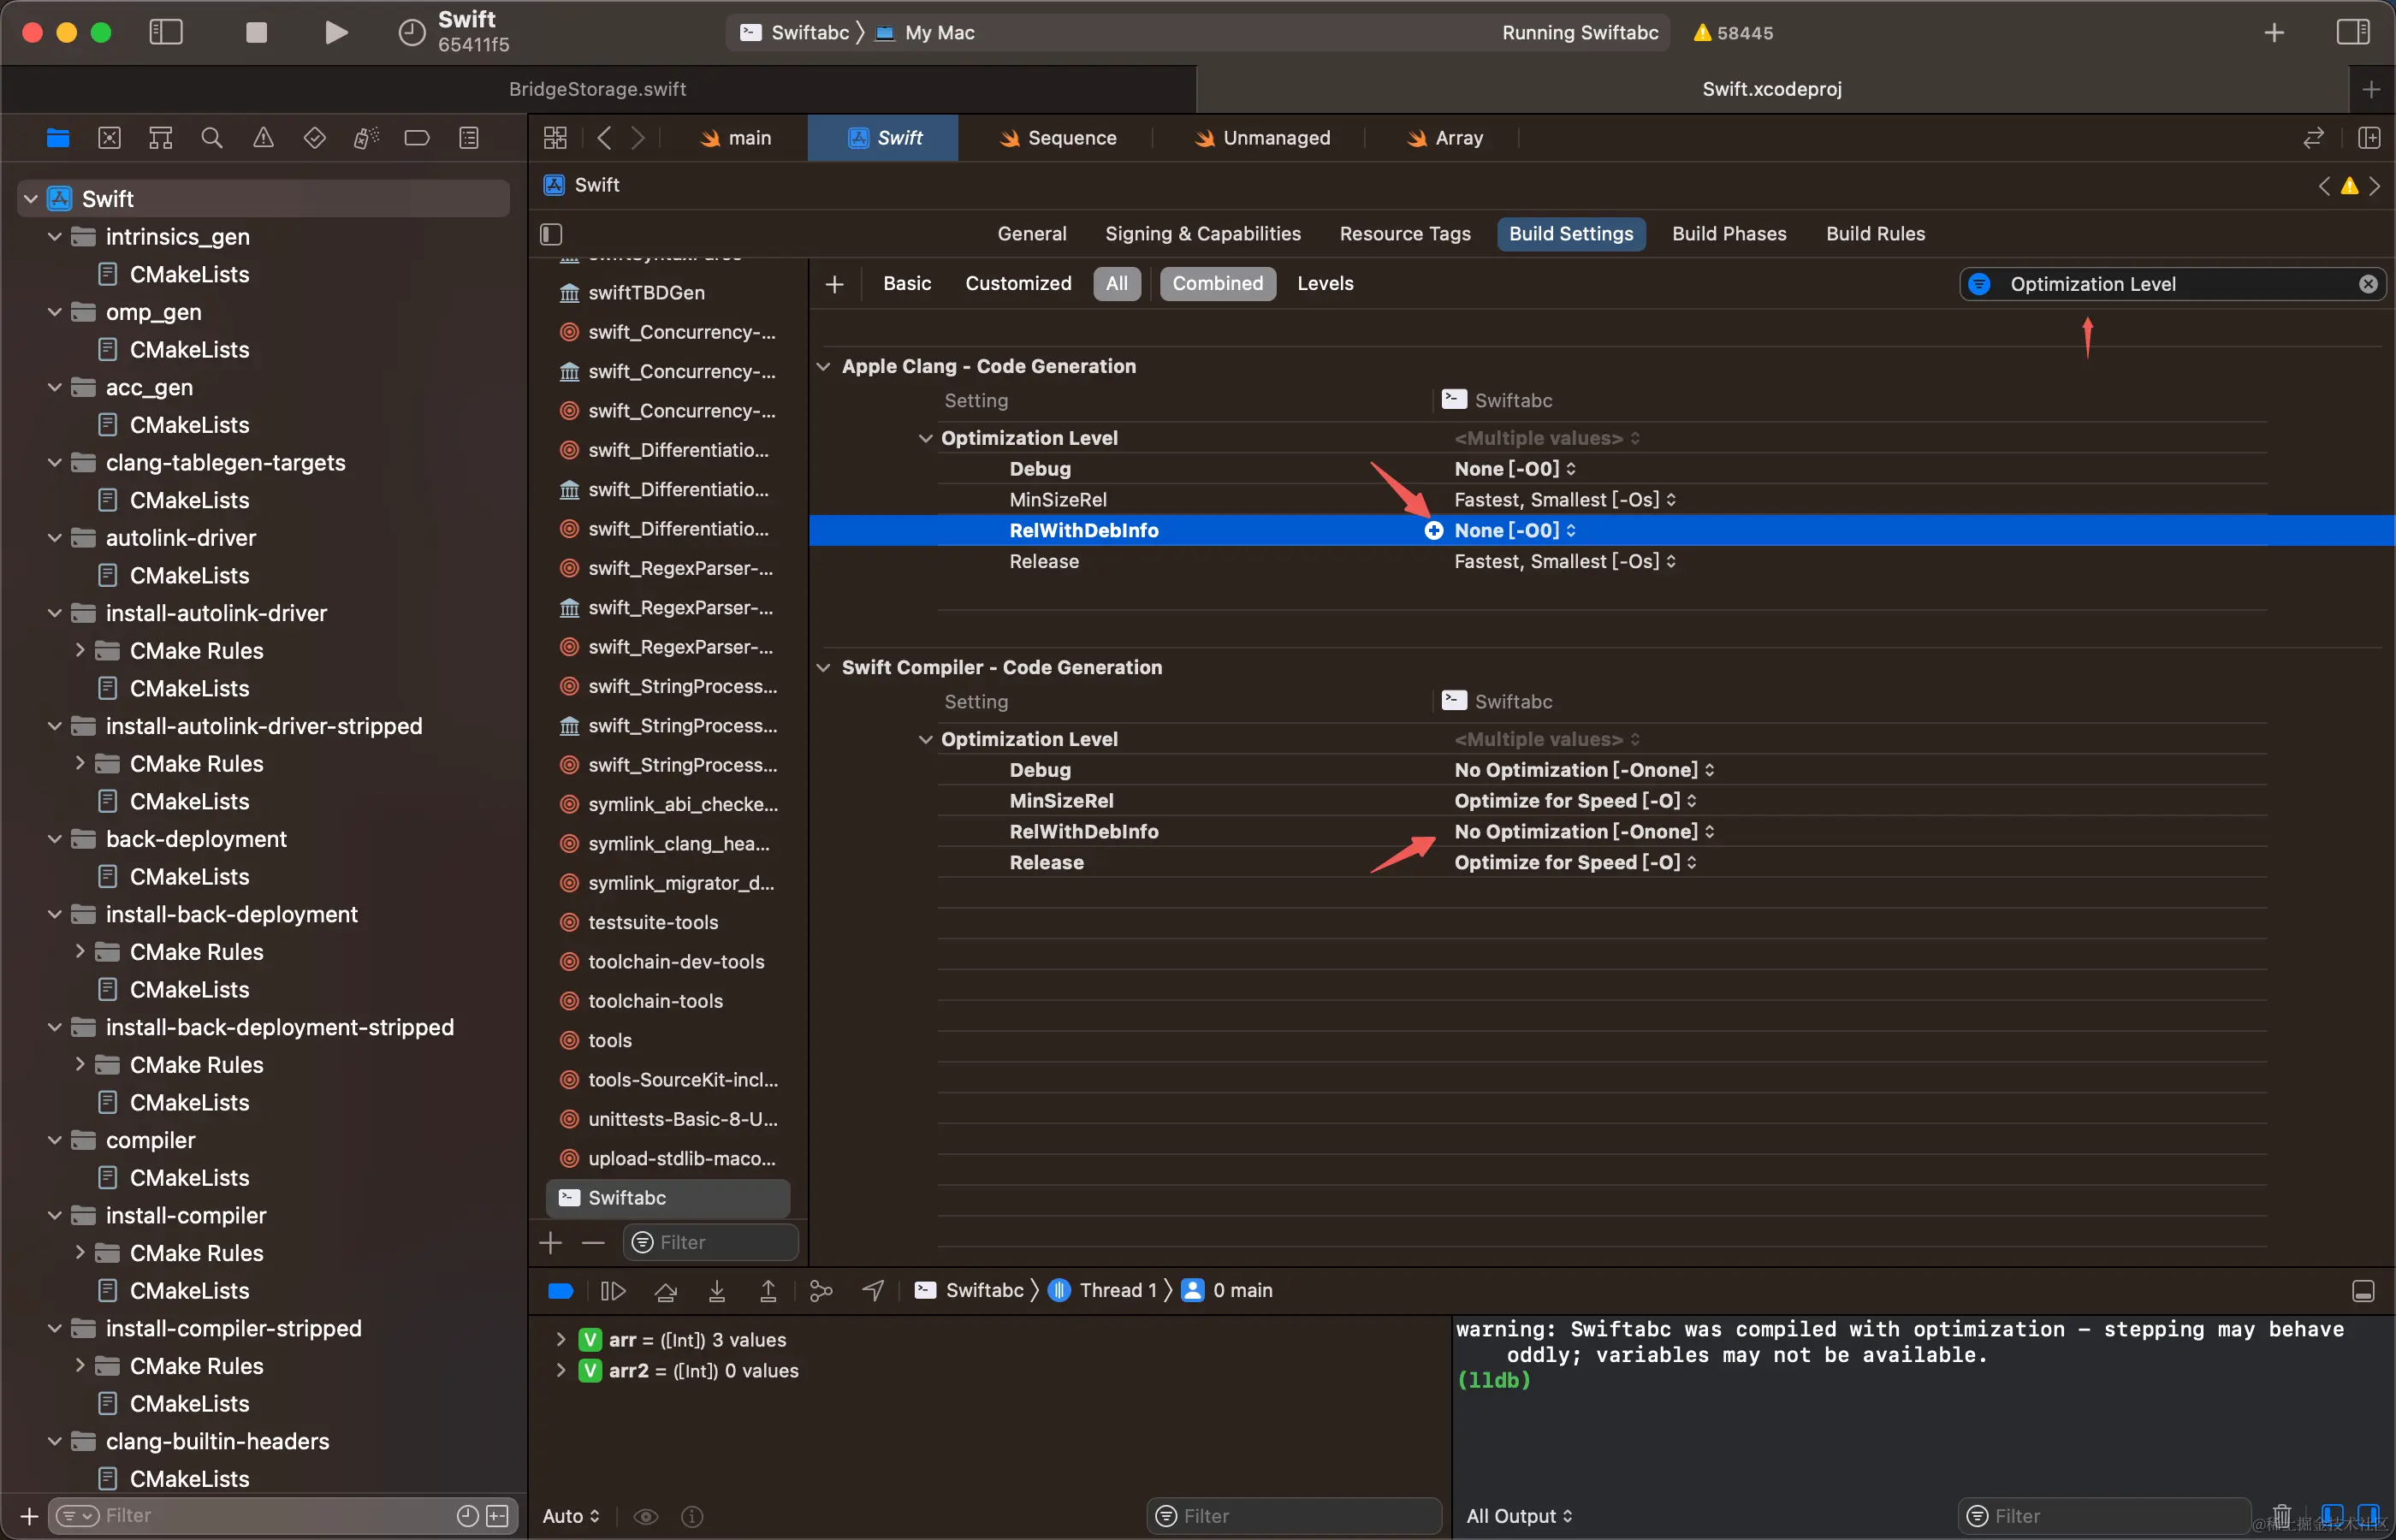2396x1540 pixels.
Task: Open the source control navigator
Action: pos(109,138)
